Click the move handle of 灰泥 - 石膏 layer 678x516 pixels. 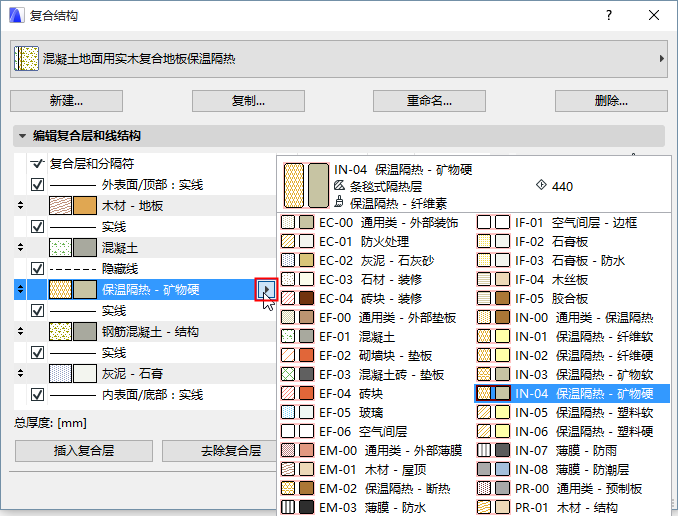click(20, 373)
